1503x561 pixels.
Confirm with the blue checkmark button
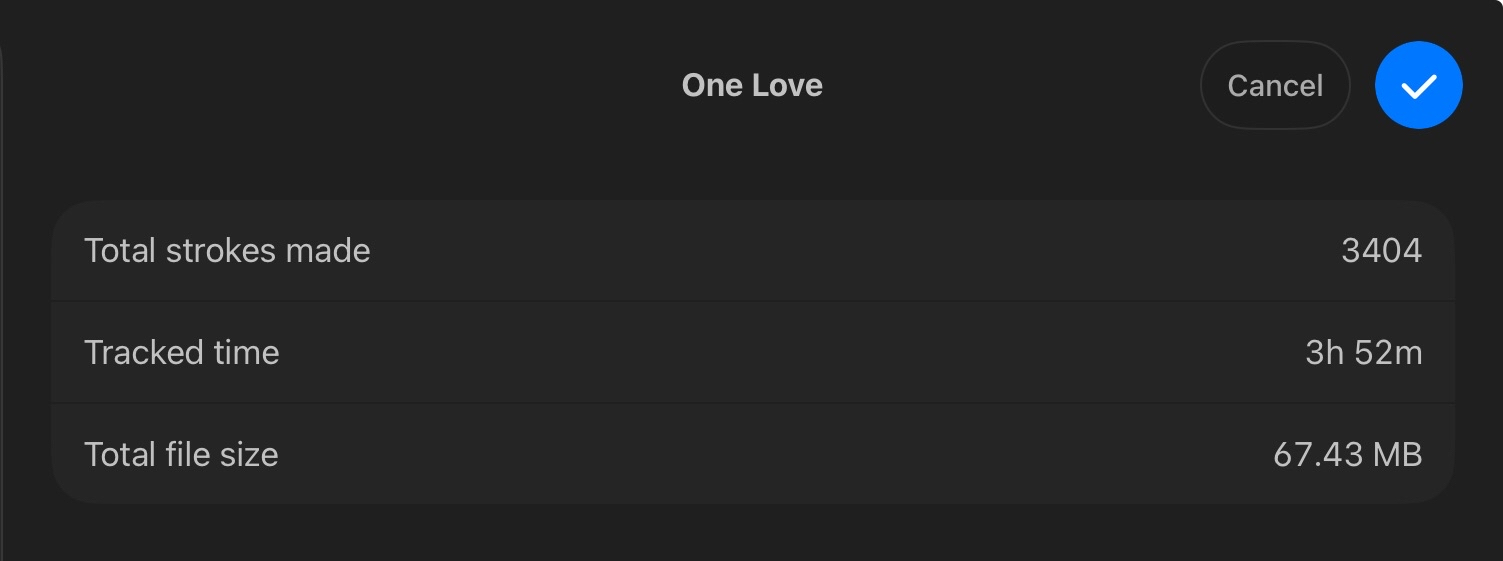coord(1418,86)
